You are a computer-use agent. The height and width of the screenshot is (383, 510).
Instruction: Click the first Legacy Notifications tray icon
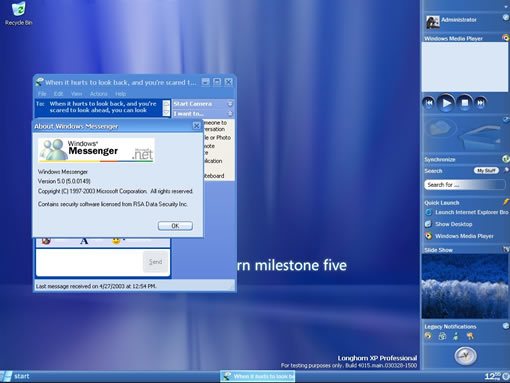point(428,336)
